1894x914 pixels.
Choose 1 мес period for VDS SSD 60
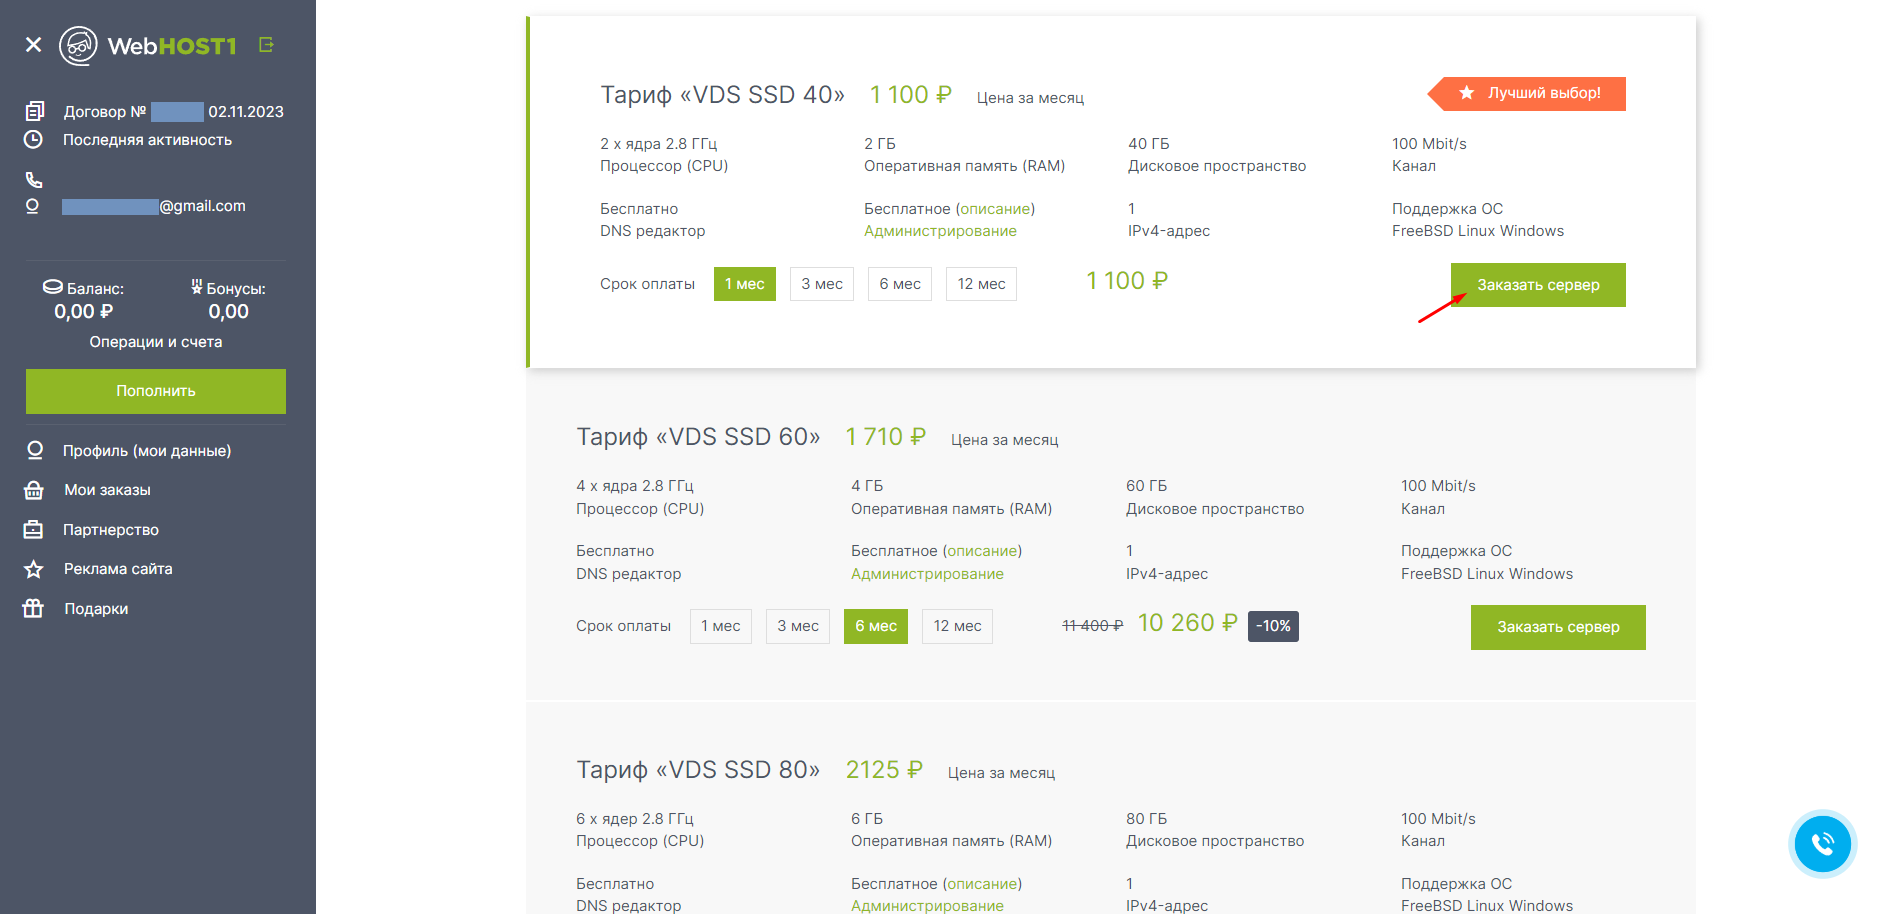point(720,626)
